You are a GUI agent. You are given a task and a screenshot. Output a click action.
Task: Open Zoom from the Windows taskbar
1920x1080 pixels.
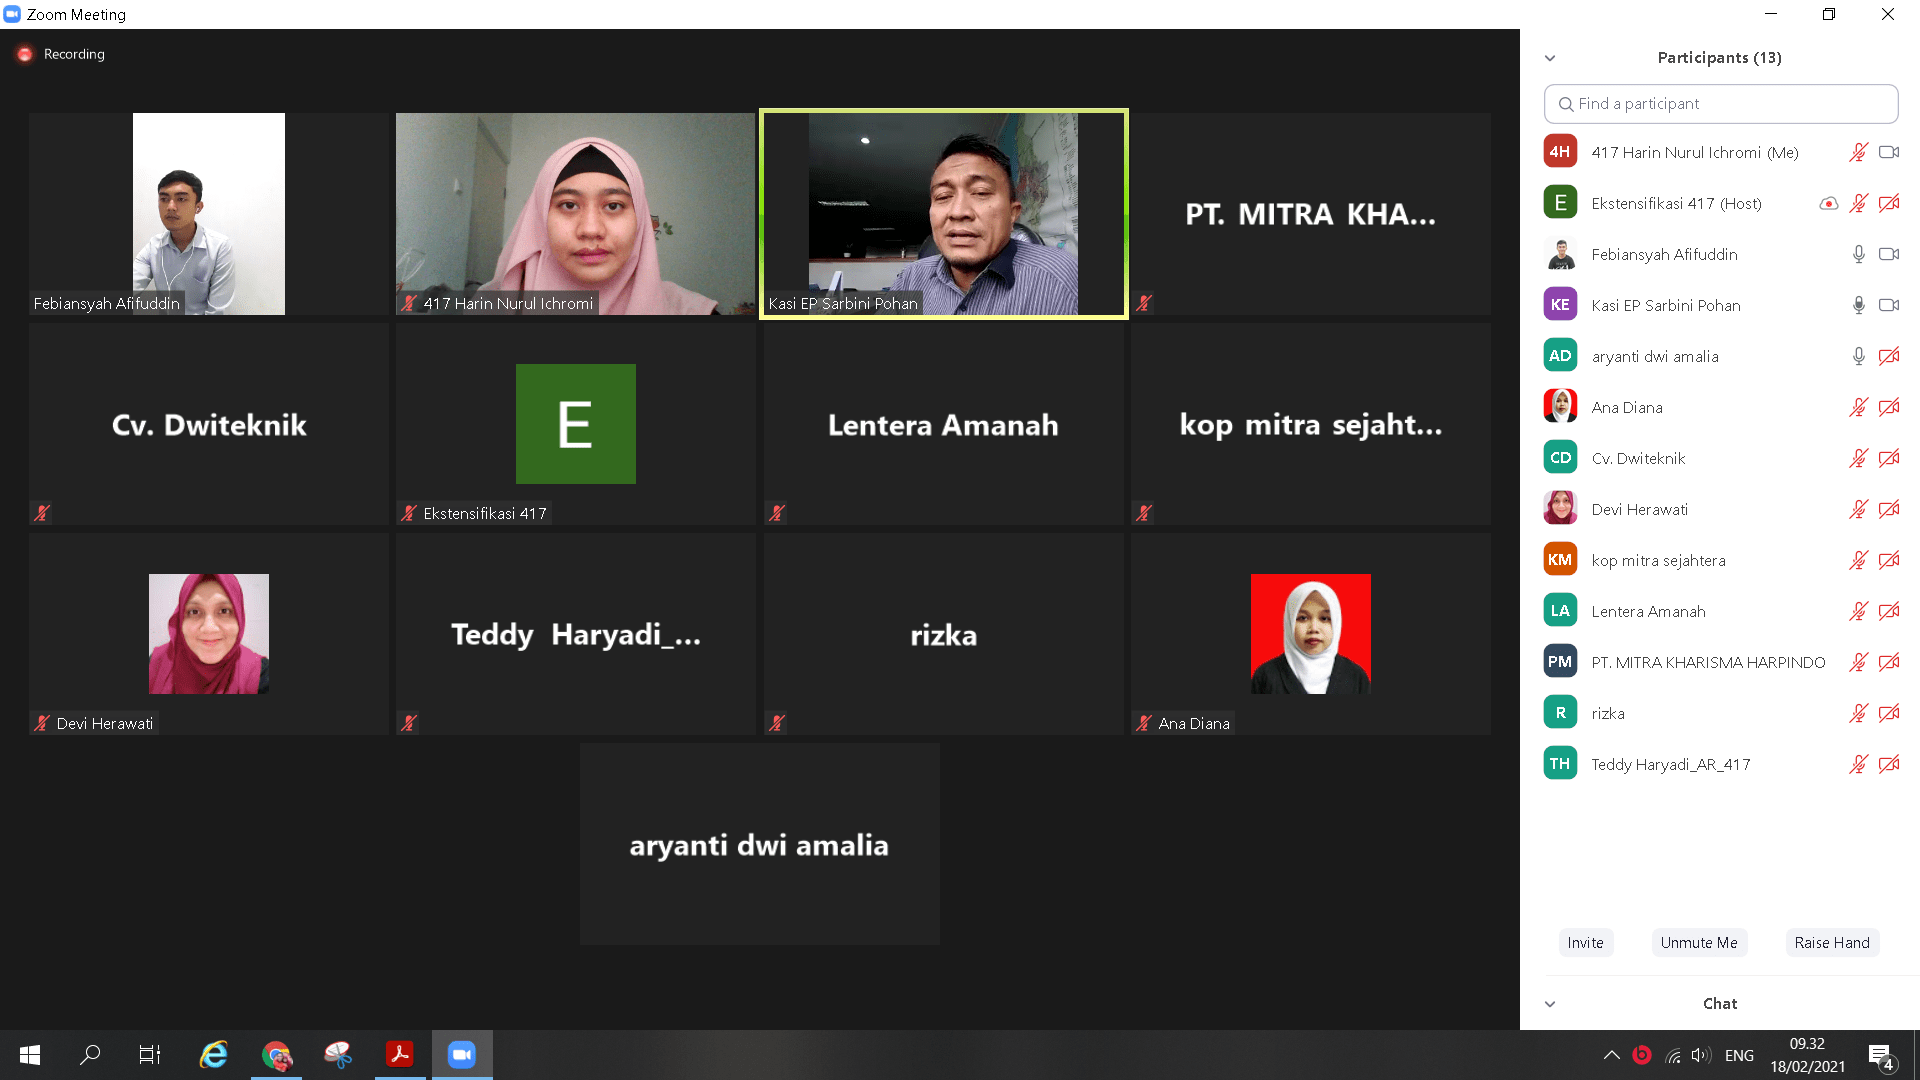pyautogui.click(x=461, y=1054)
